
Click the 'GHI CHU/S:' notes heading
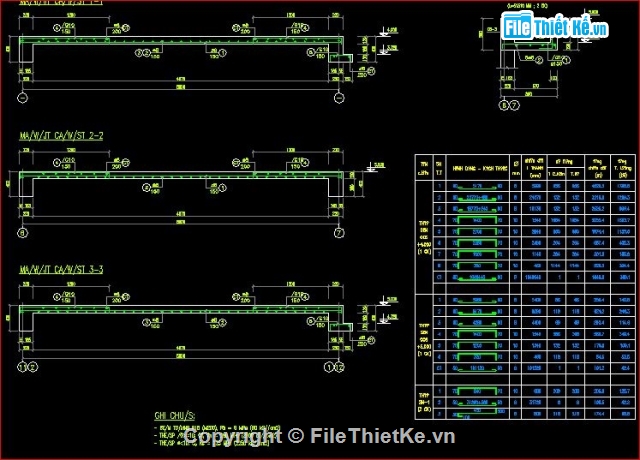(x=175, y=416)
